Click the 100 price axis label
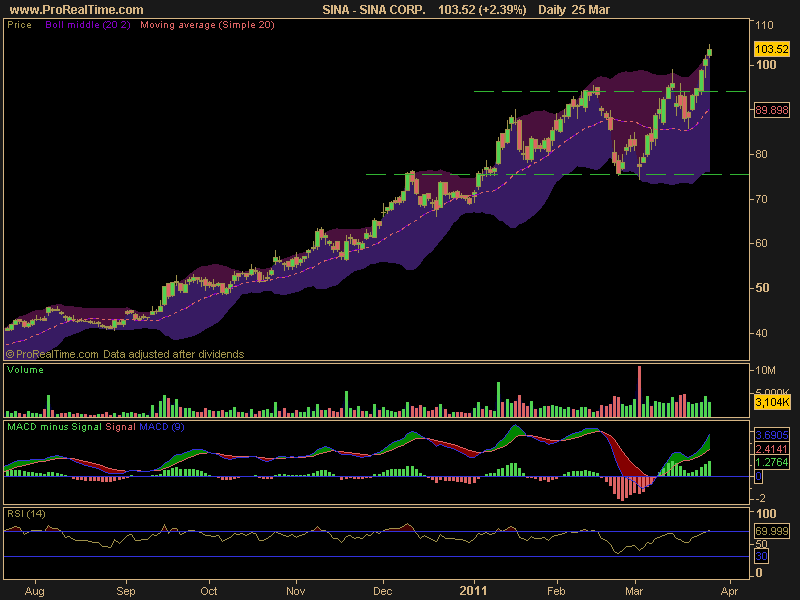Screen dimensions: 800x600 (x=766, y=65)
